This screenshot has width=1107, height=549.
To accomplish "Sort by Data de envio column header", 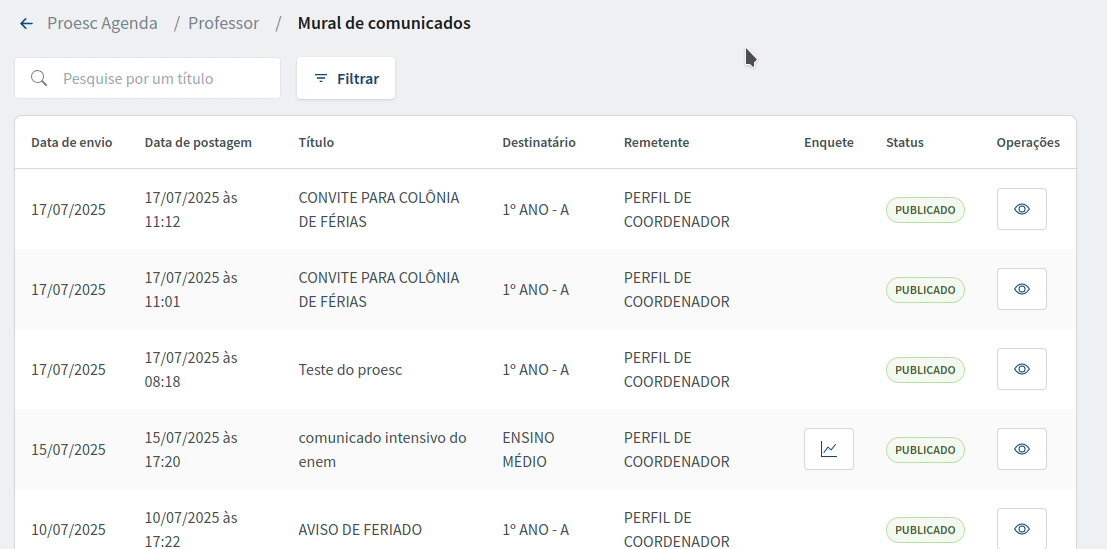I will click(x=71, y=143).
